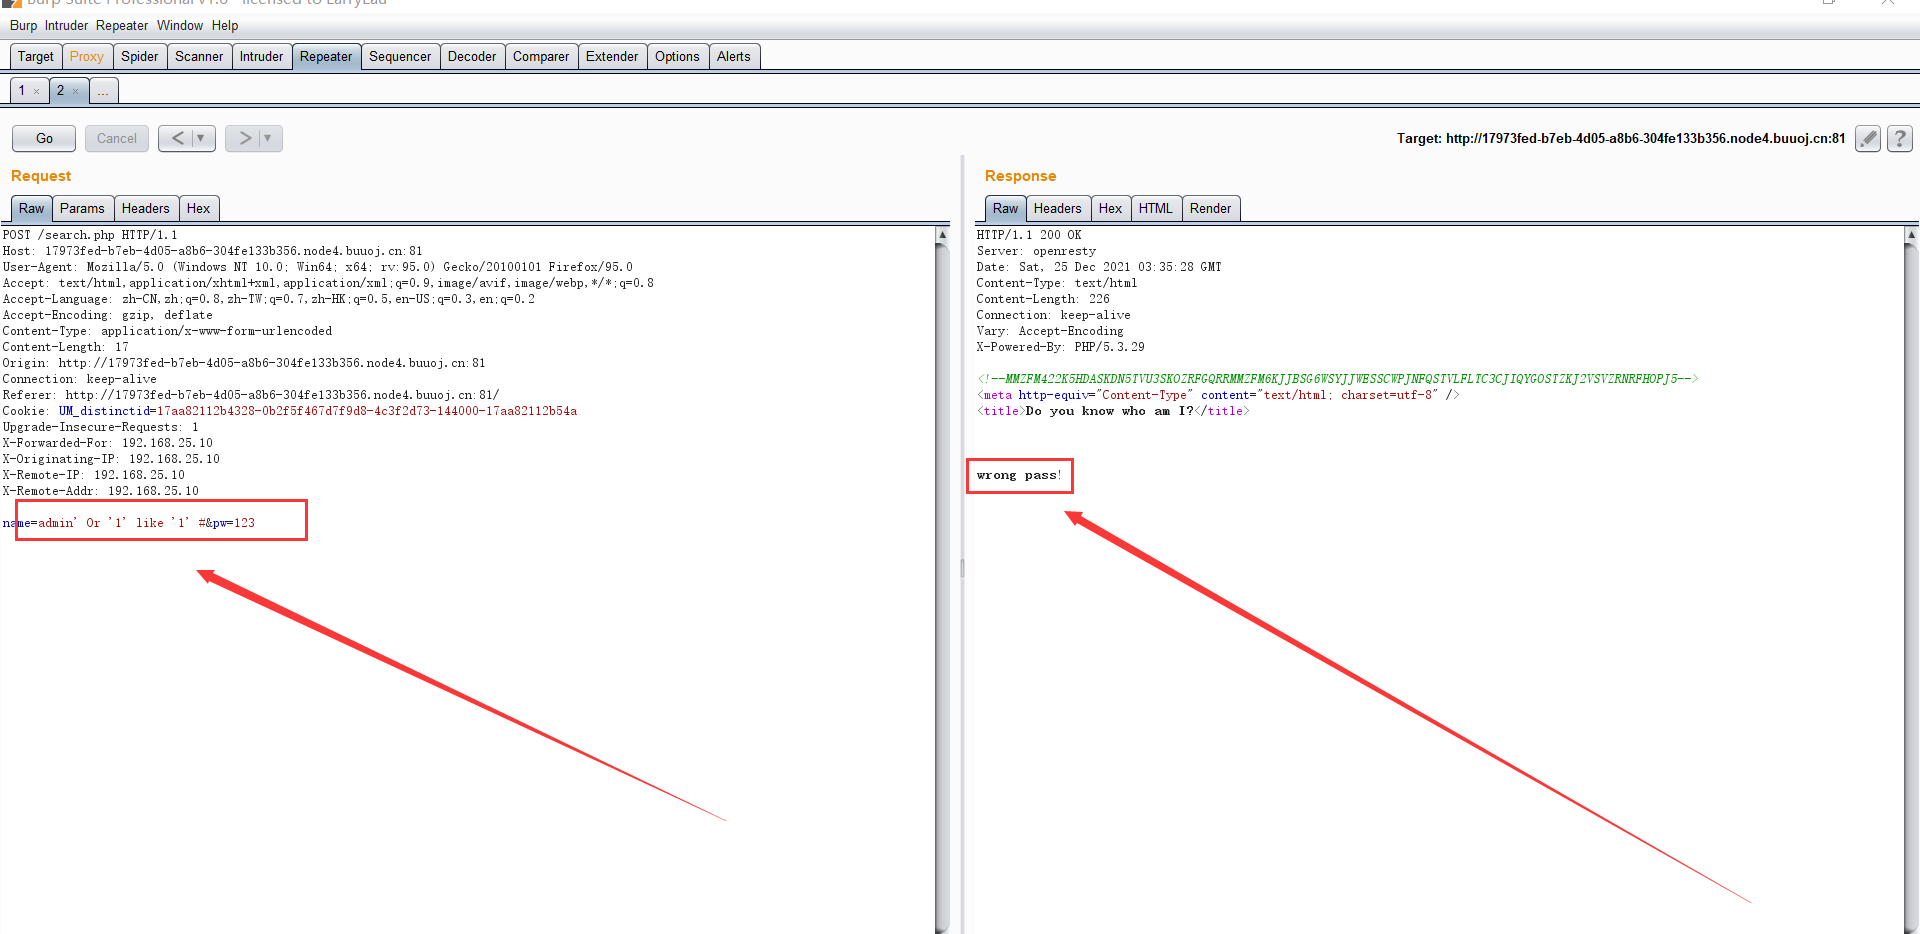Switch to the Spider tool tab
Viewport: 1920px width, 934px height.
click(x=140, y=57)
